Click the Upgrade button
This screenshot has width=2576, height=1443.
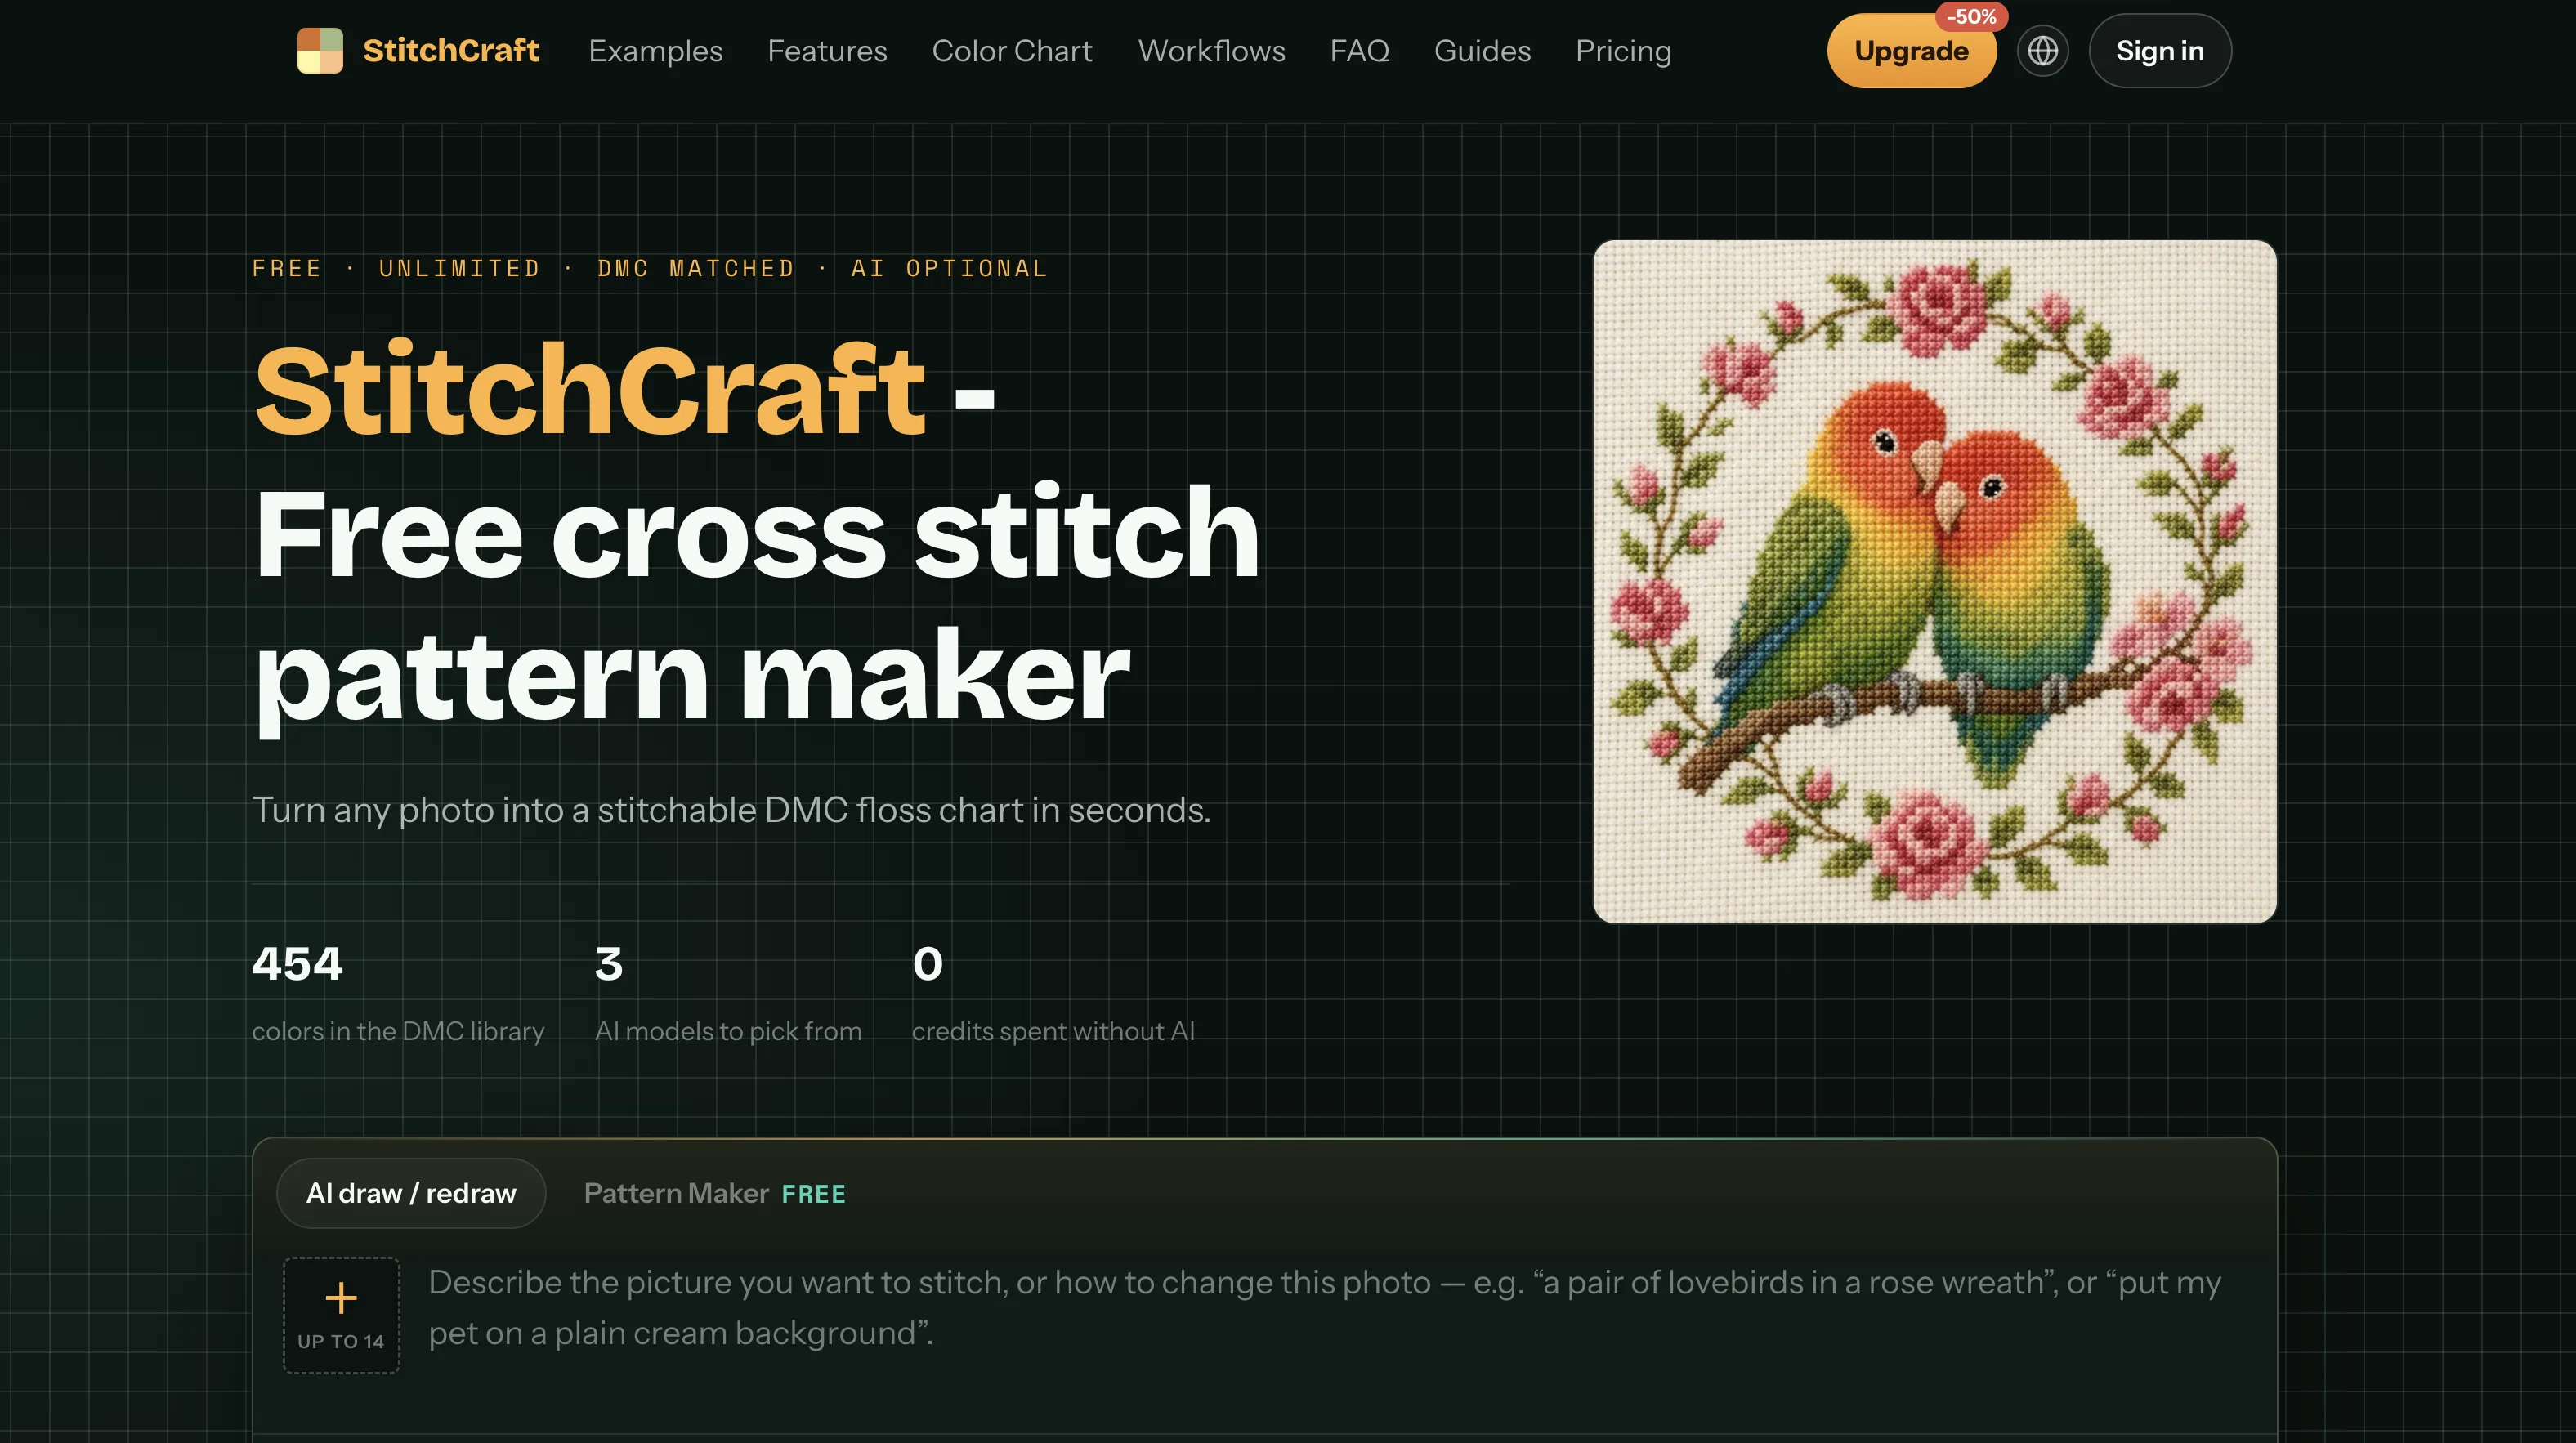[x=1911, y=51]
